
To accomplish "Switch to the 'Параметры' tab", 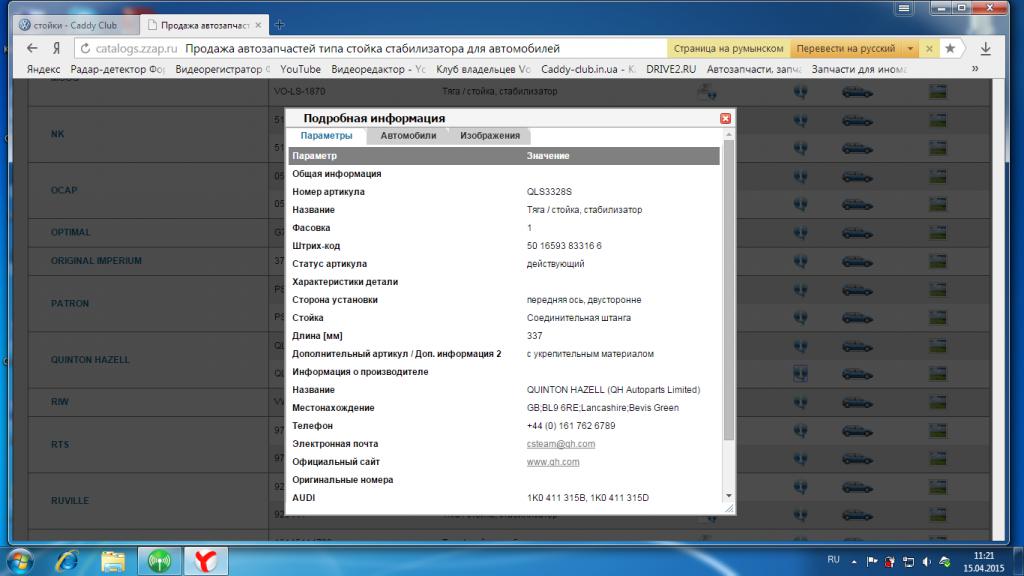I will [x=326, y=135].
